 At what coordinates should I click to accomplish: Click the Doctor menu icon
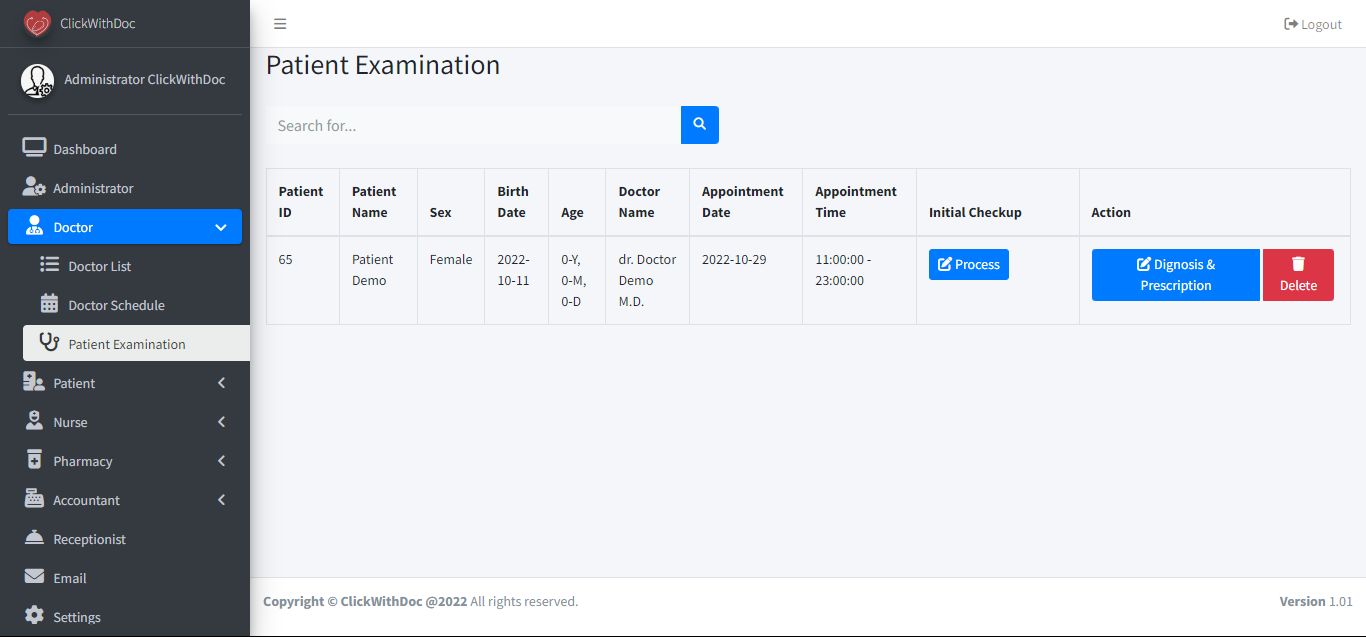tap(35, 226)
